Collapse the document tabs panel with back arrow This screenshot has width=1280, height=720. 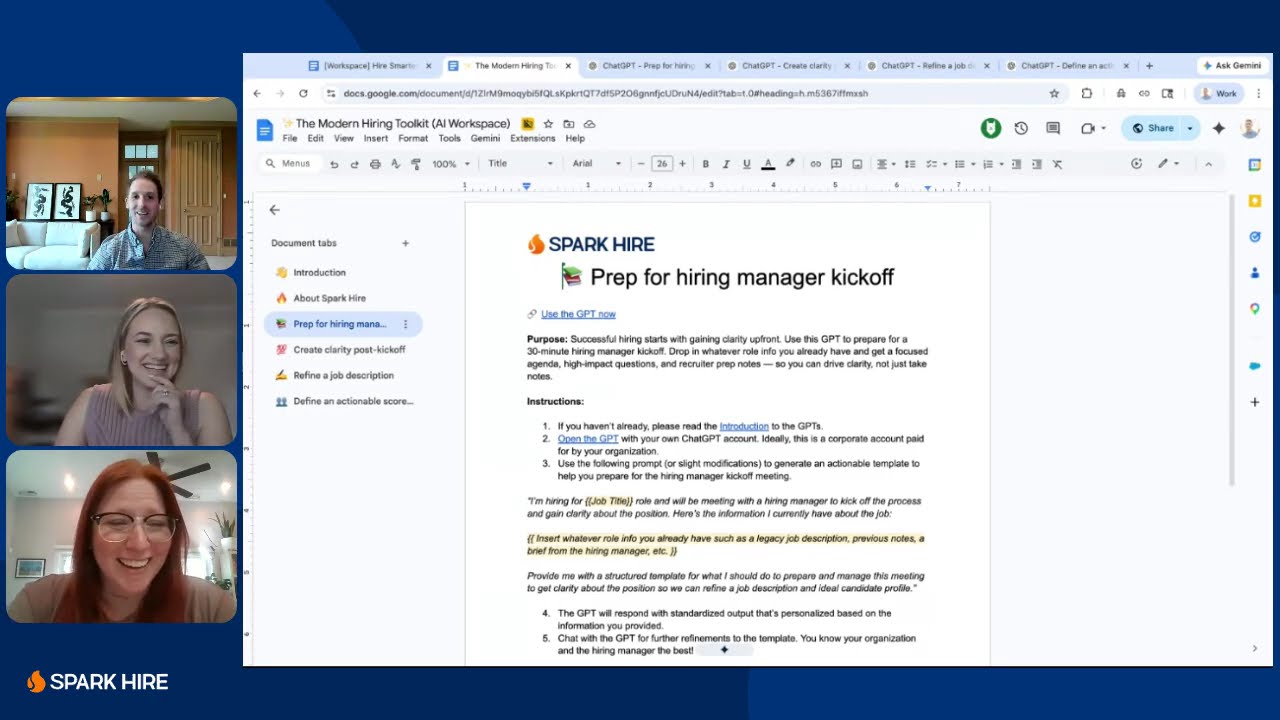pos(274,210)
